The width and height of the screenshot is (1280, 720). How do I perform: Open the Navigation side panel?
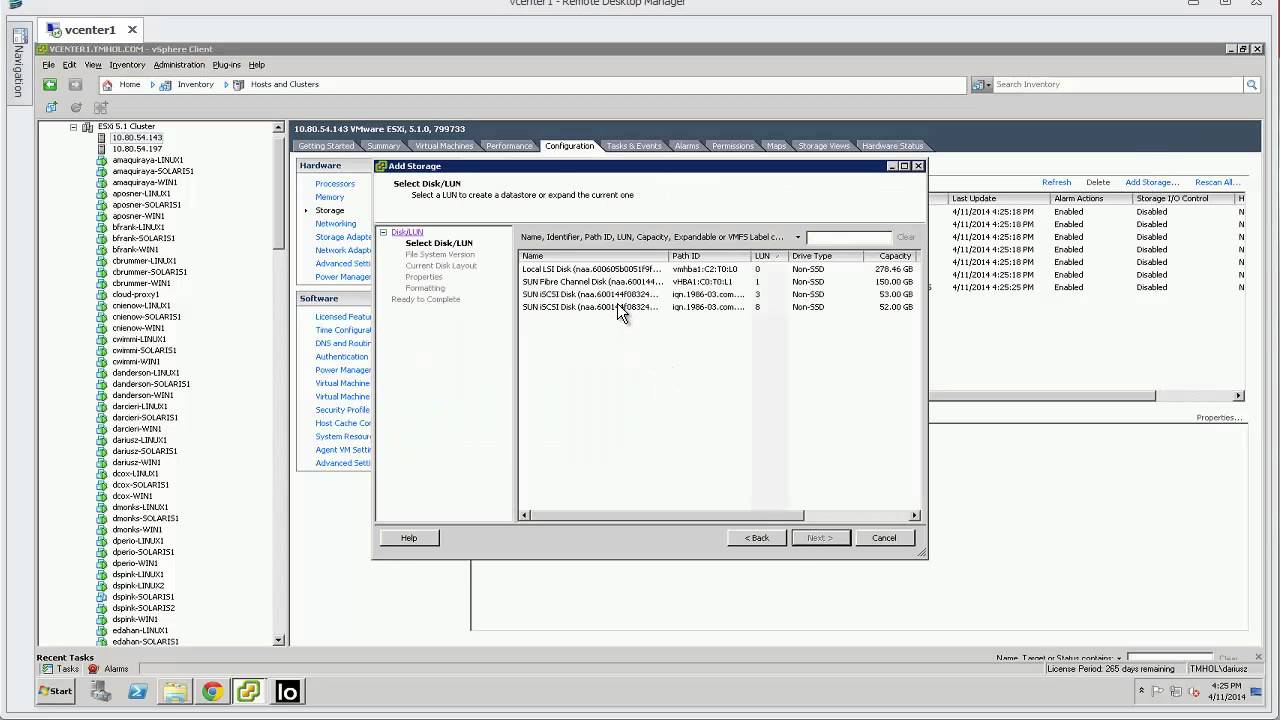(x=18, y=63)
